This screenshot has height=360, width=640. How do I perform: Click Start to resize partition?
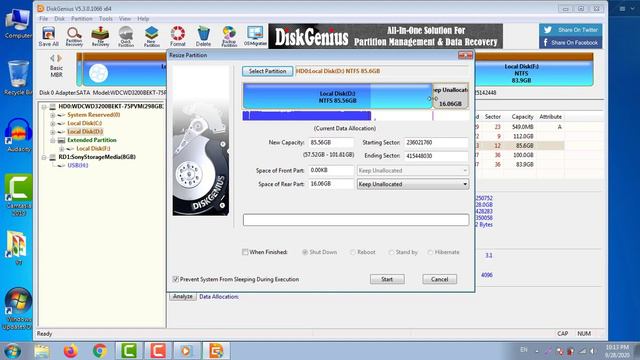[387, 279]
